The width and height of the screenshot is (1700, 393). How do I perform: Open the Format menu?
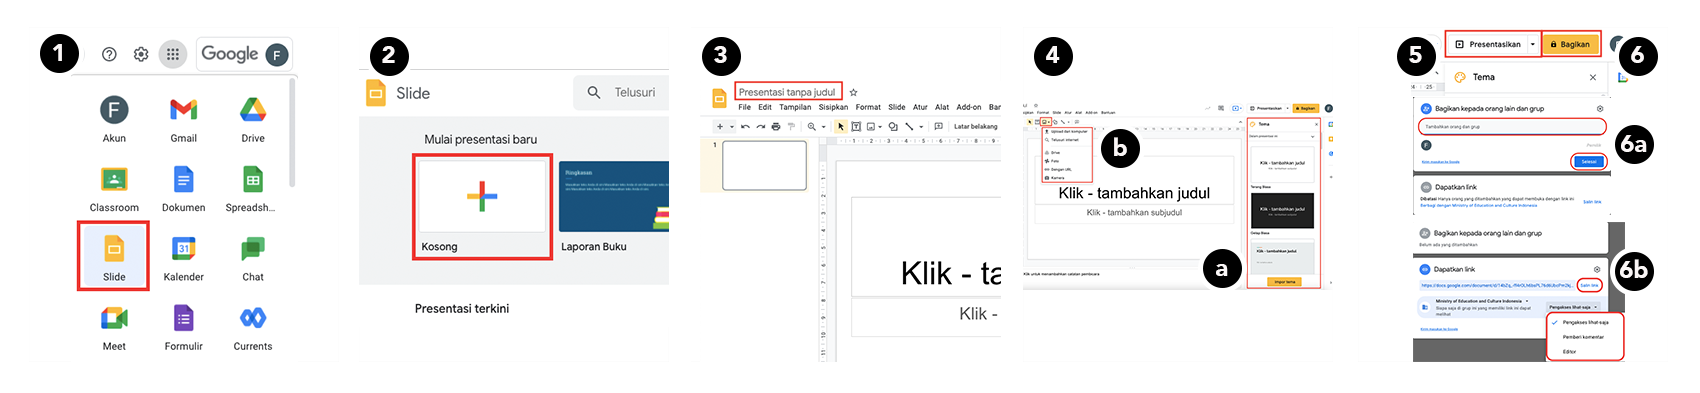[868, 107]
